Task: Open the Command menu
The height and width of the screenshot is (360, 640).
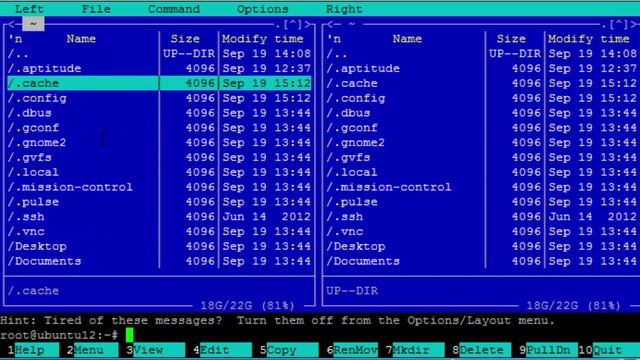Action: 174,9
